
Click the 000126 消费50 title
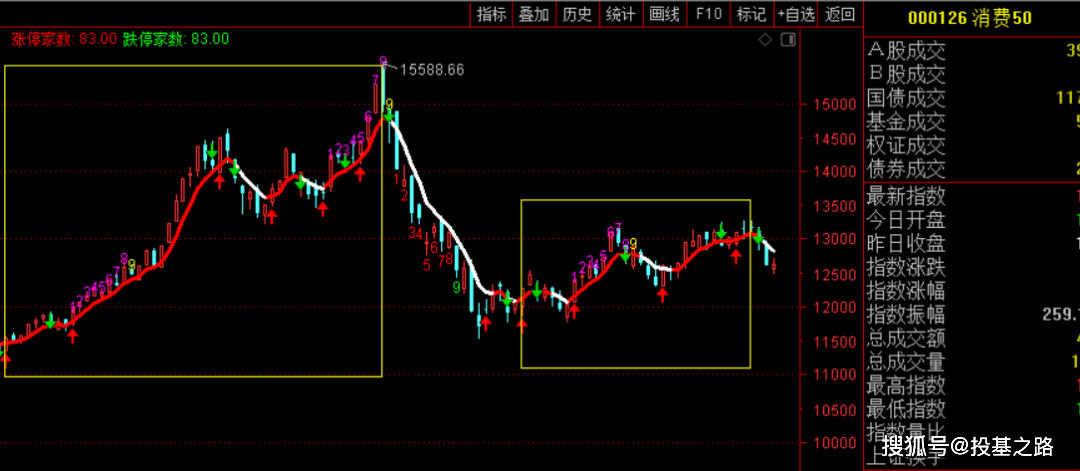(x=970, y=19)
